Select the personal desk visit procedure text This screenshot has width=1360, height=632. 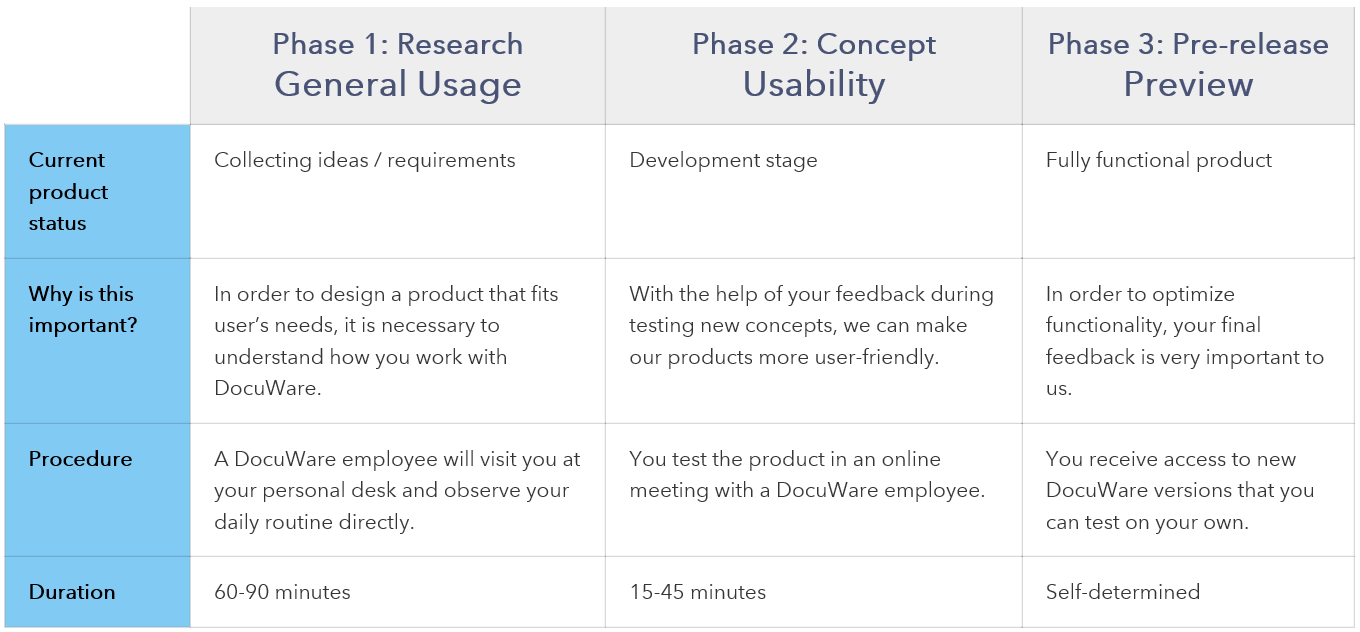point(397,490)
